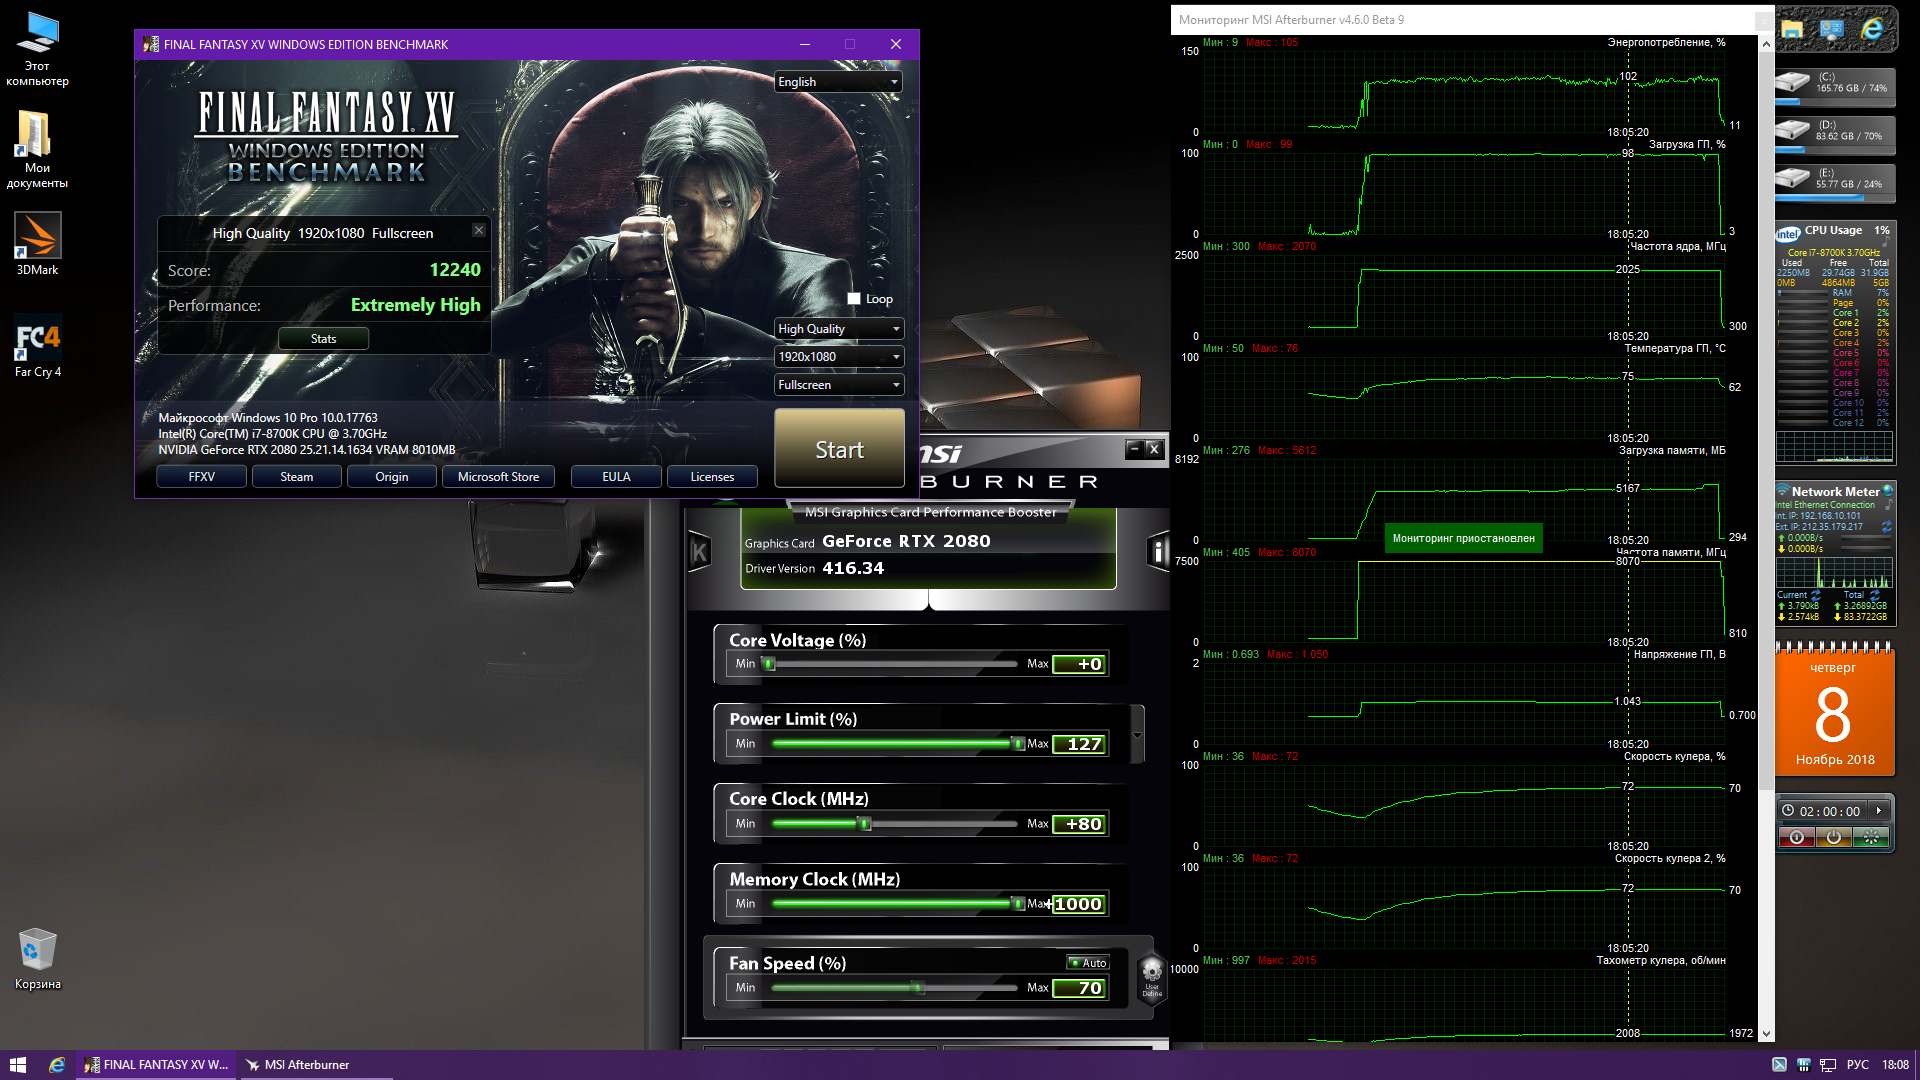Click the red shutdown button on timer gadget
The height and width of the screenshot is (1080, 1920).
tap(1796, 838)
